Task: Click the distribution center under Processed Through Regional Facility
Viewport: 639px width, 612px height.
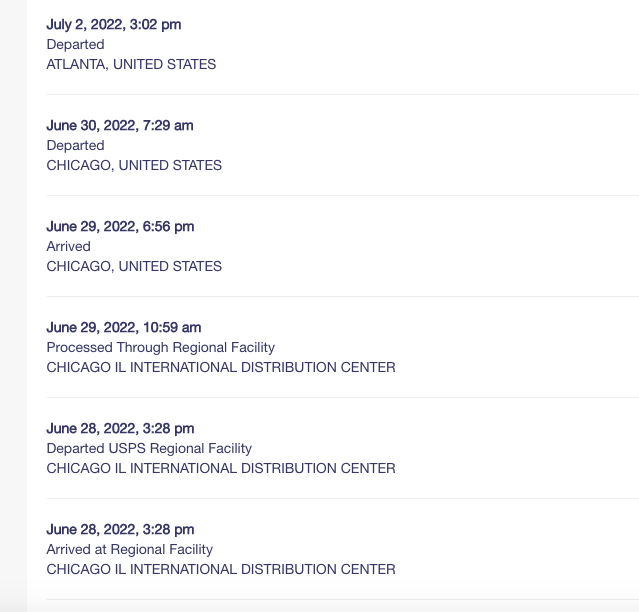Action: pyautogui.click(x=221, y=367)
